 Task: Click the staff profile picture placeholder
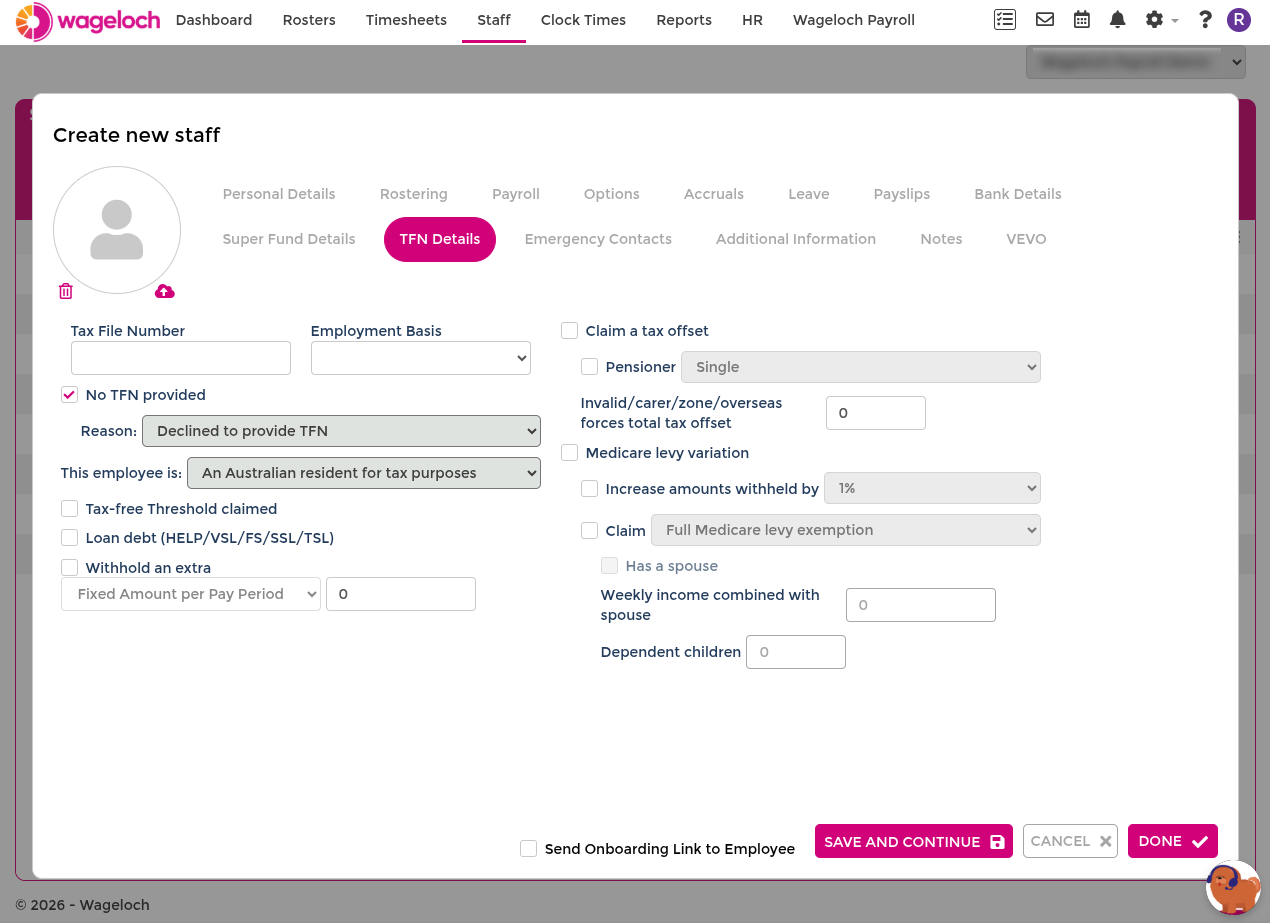tap(117, 230)
